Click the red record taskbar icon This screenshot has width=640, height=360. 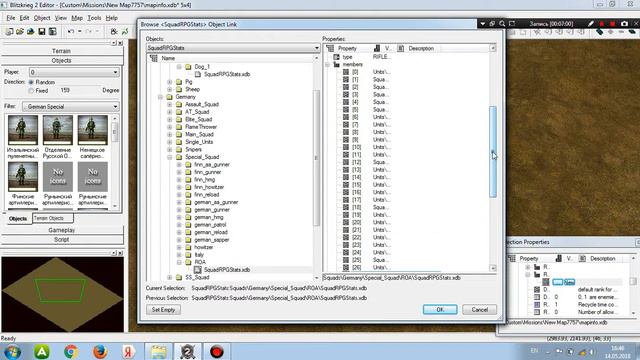pyautogui.click(x=217, y=351)
